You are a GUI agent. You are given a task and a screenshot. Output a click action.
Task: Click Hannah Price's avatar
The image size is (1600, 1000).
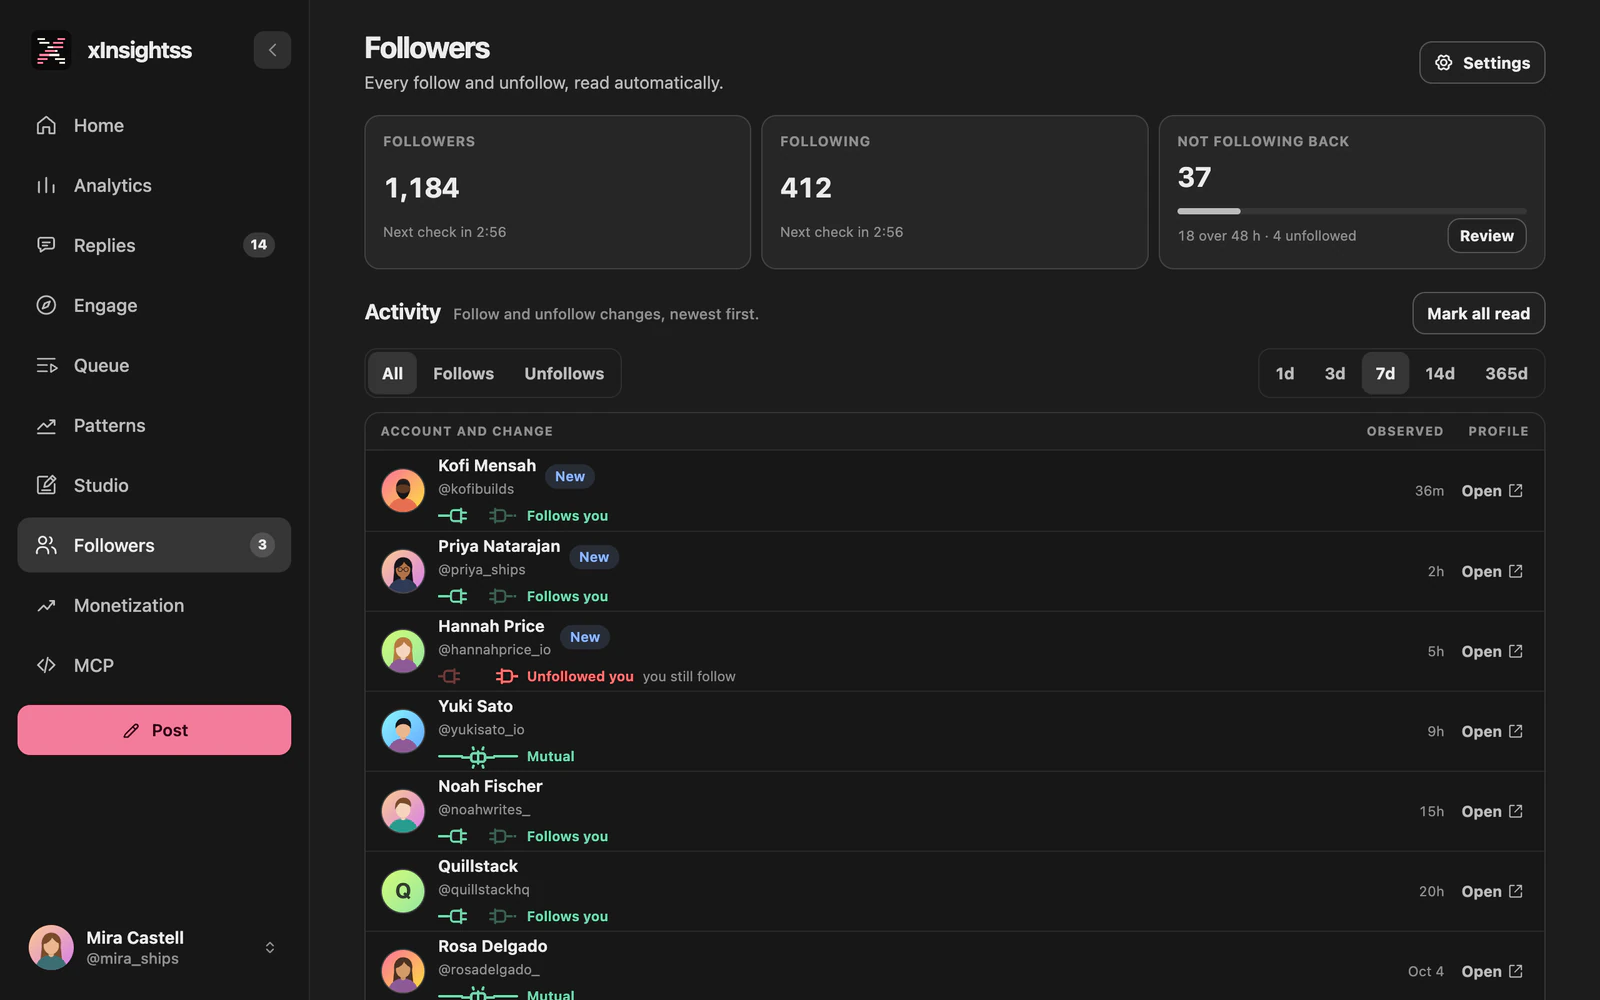(403, 651)
